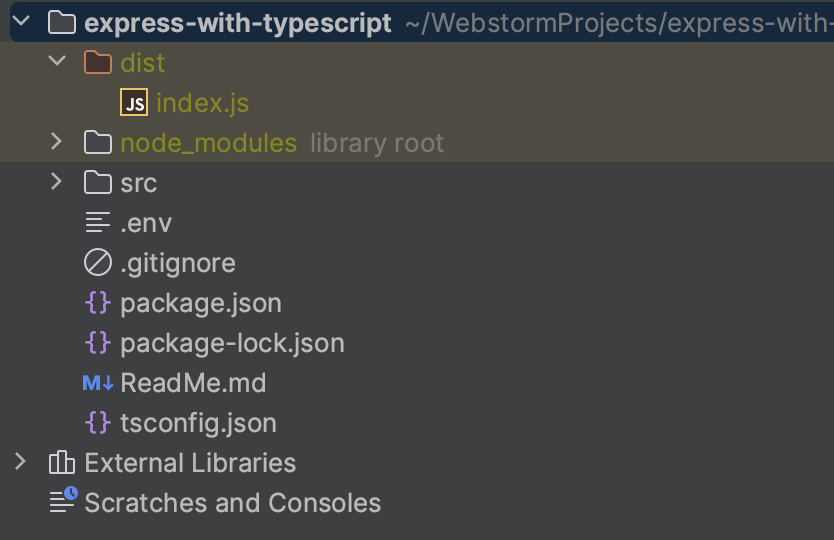Click the .env text file icon

[97, 223]
